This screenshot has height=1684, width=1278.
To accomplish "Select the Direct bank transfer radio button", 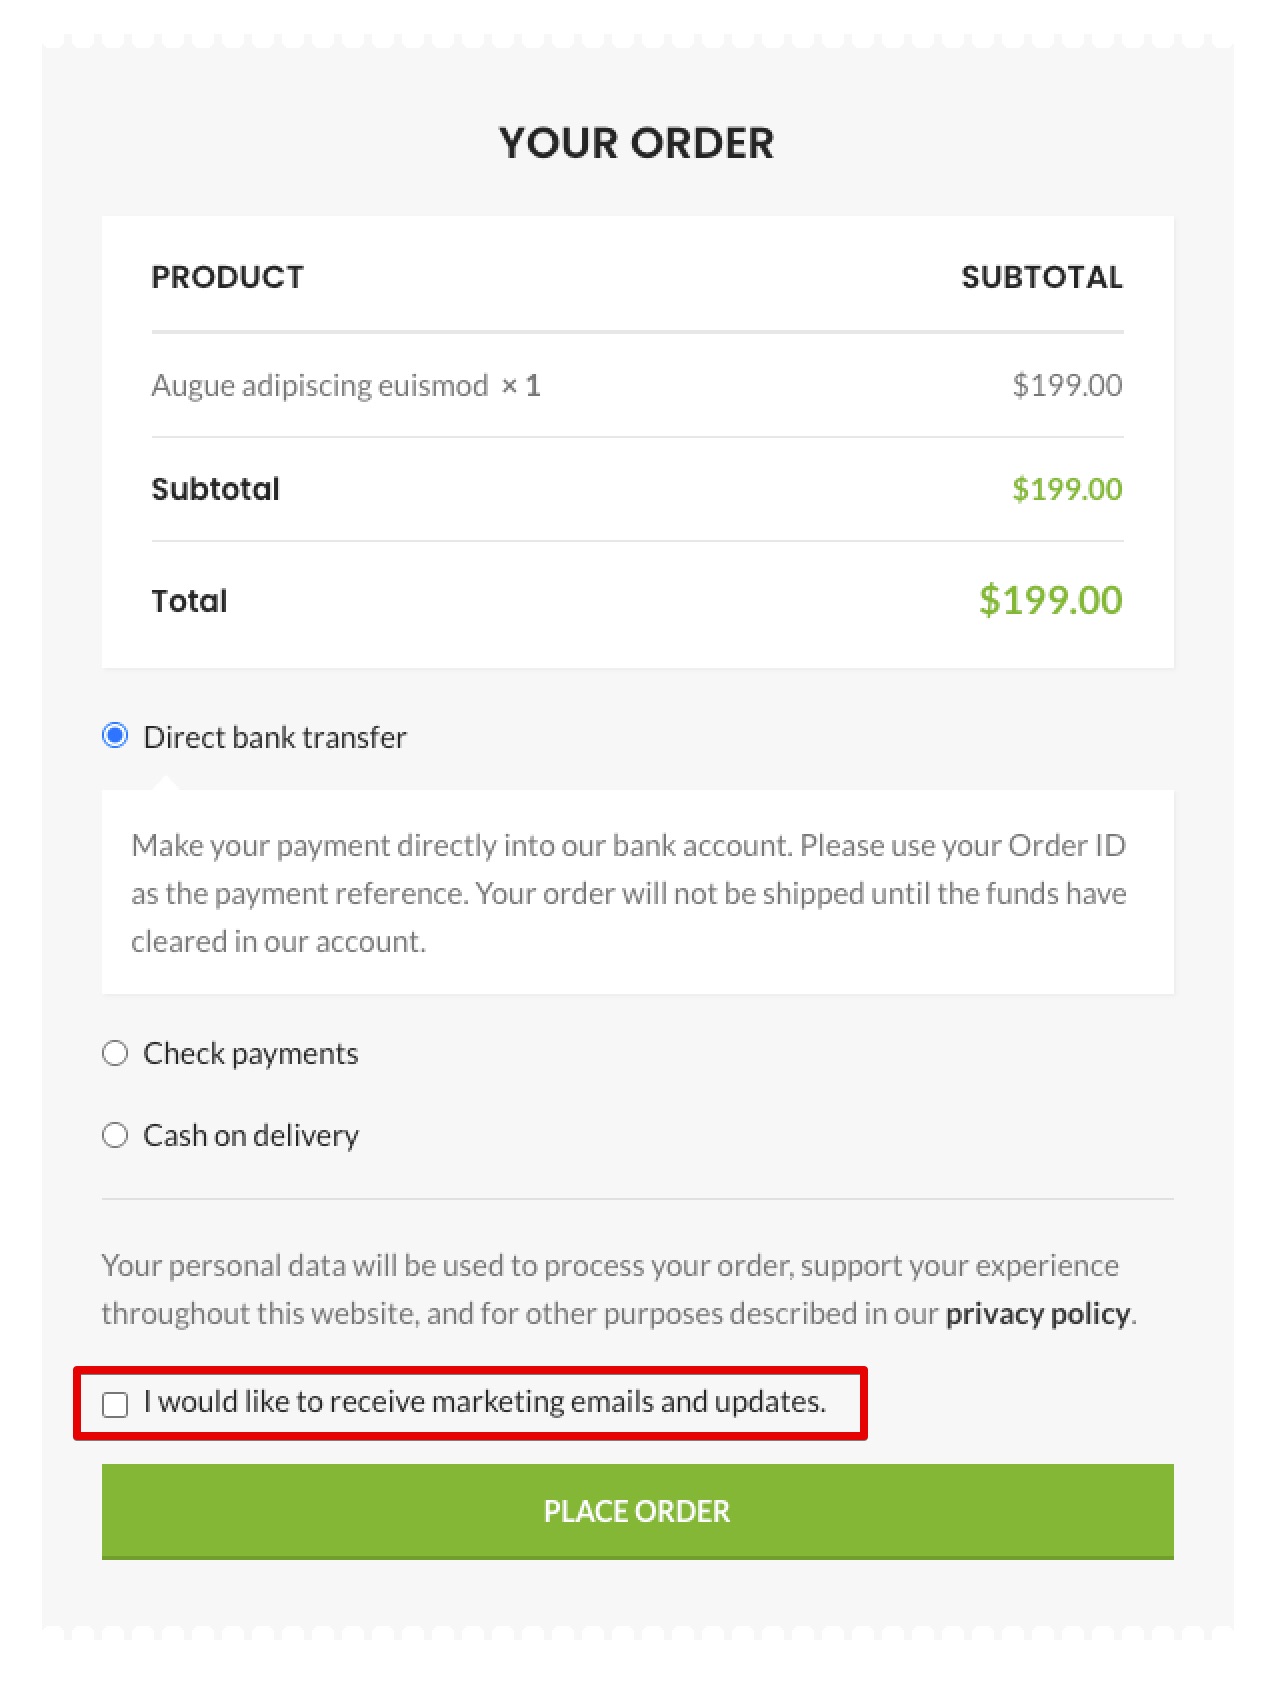I will (x=115, y=736).
